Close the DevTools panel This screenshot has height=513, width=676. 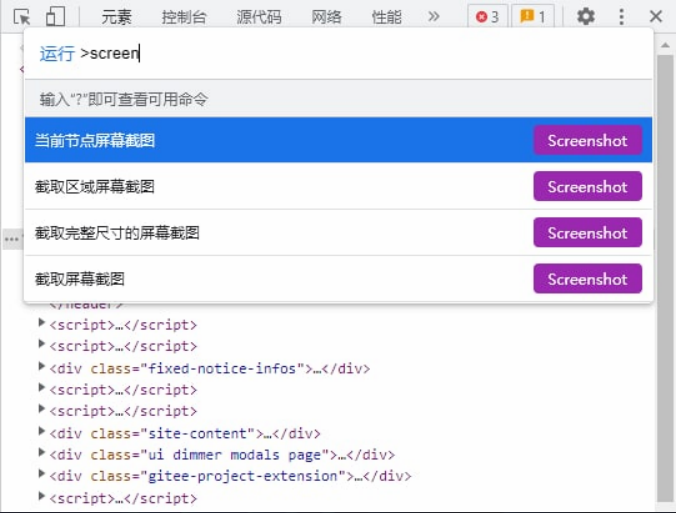pyautogui.click(x=656, y=16)
